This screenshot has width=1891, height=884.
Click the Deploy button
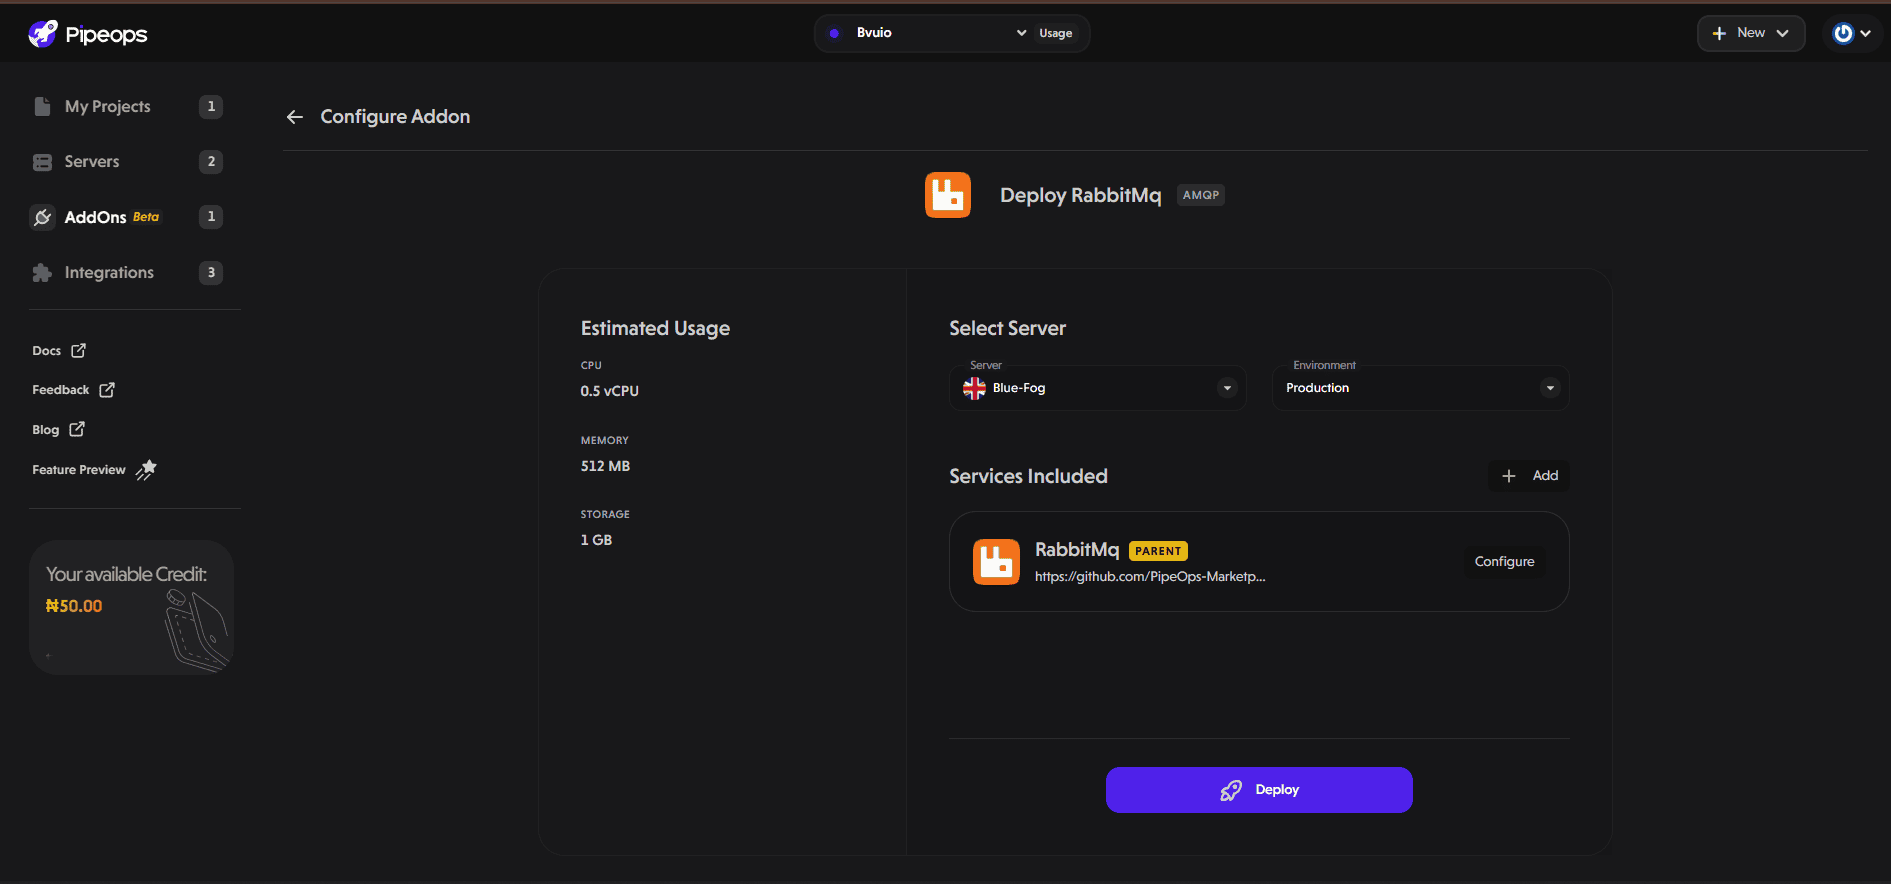coord(1259,790)
